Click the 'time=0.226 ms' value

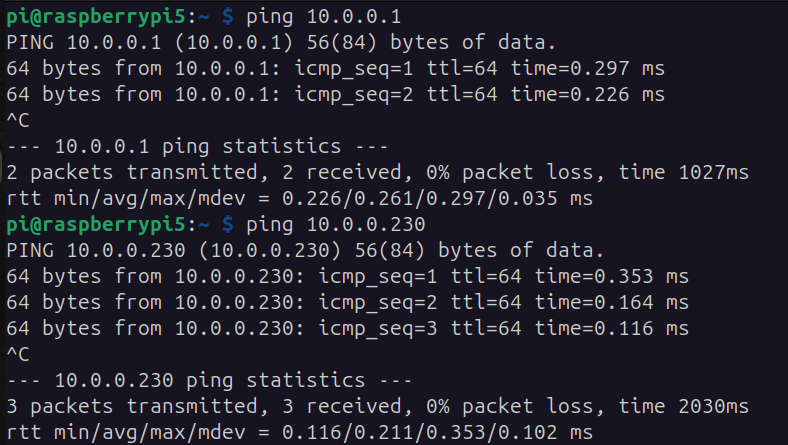tap(588, 95)
